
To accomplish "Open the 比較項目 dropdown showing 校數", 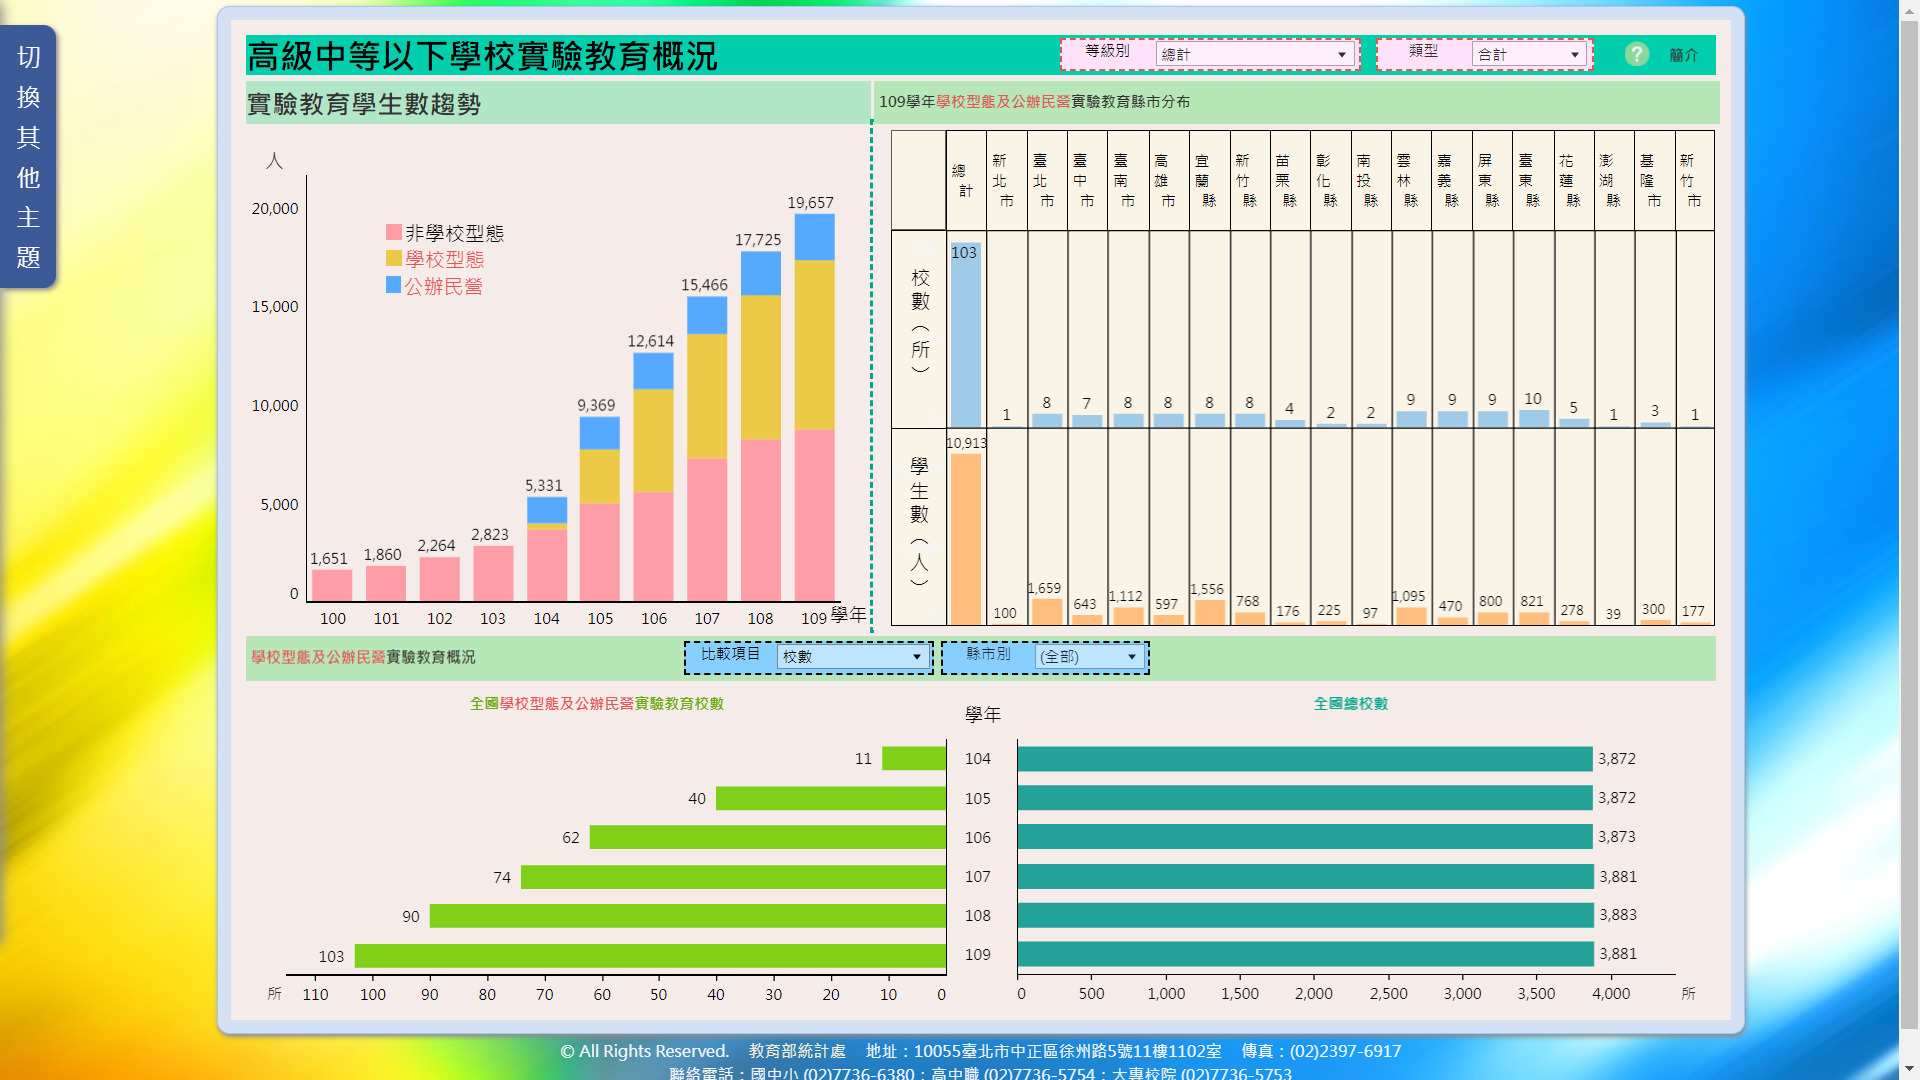I will 852,657.
